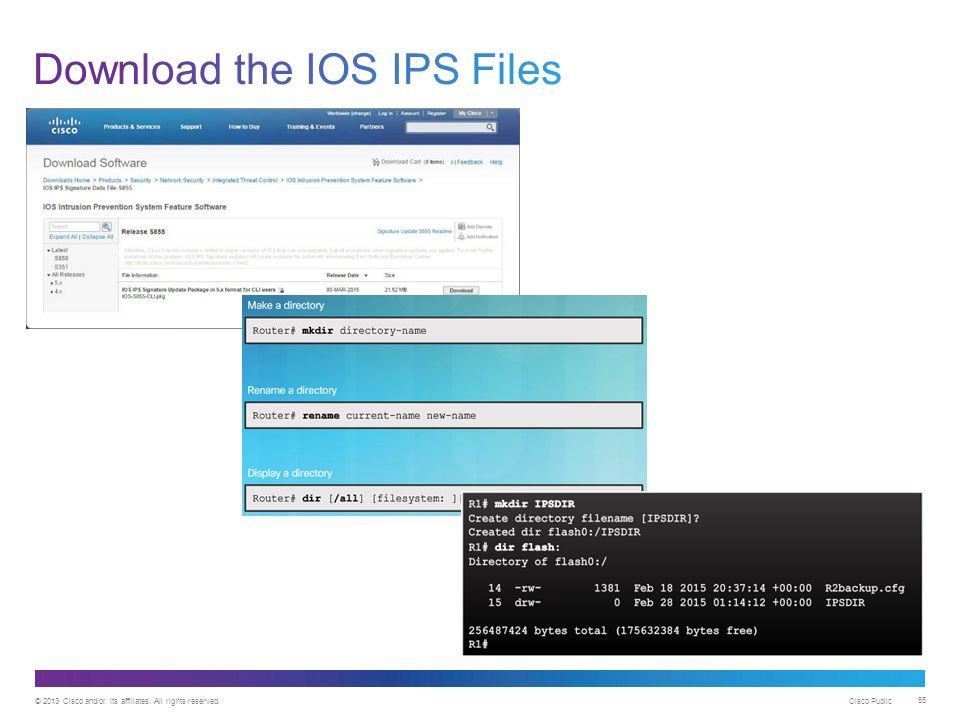Click the Add Notification icon
Screen dimensions: 960x720
[462, 236]
